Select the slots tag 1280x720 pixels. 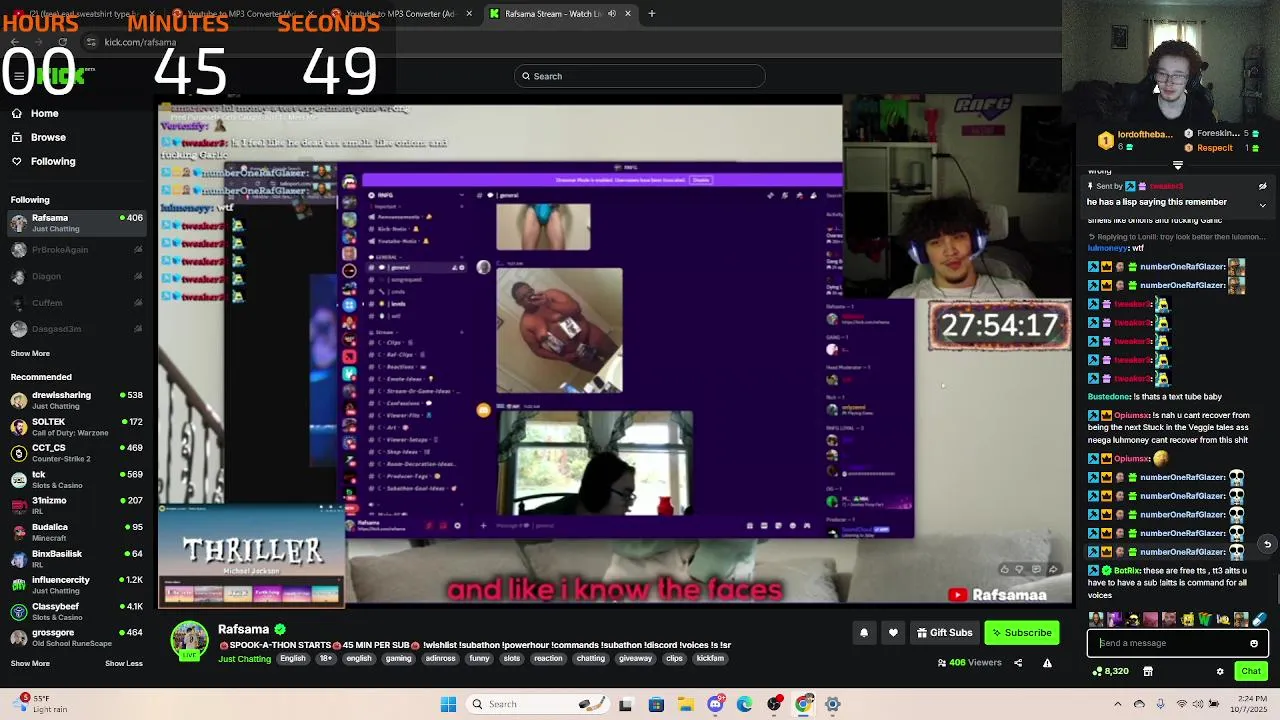tap(512, 659)
